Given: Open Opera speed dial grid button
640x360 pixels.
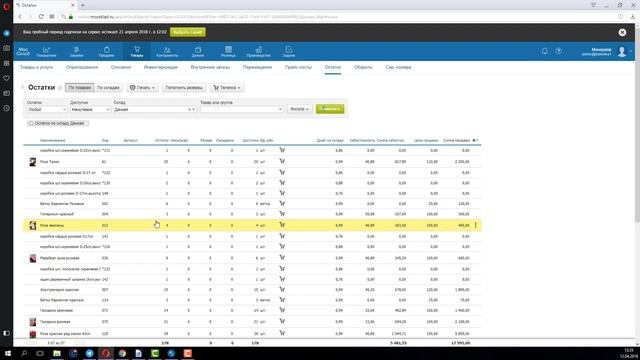Looking at the screenshot, I should [x=52, y=17].
